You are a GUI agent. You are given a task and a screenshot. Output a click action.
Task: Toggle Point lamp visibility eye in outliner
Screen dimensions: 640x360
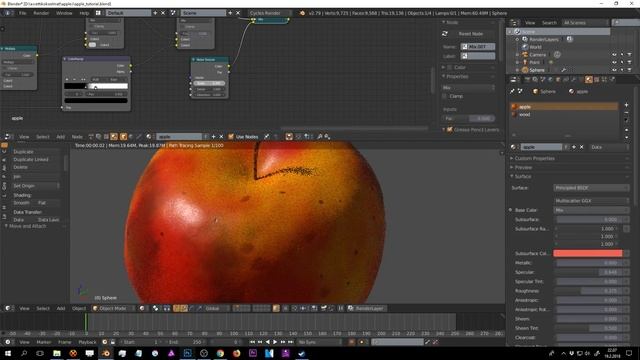coord(614,62)
